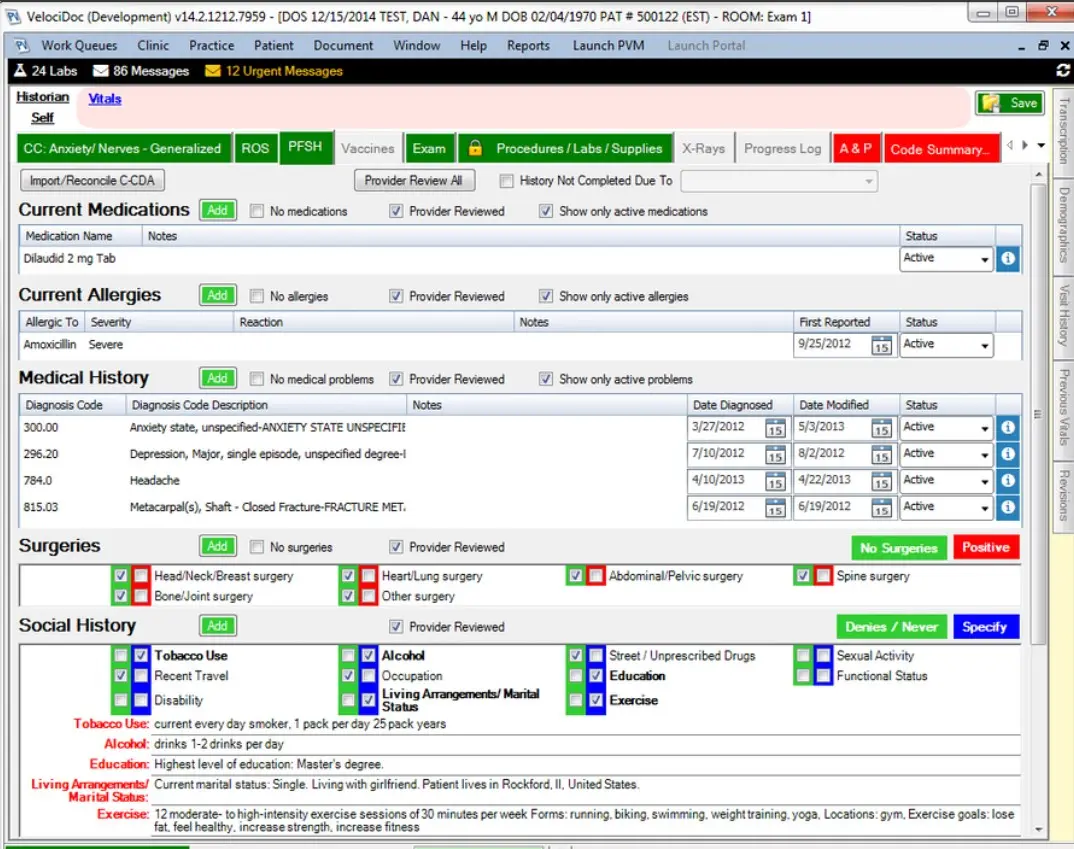
Task: Open the 24 Labs lab flask icon
Action: 21,71
